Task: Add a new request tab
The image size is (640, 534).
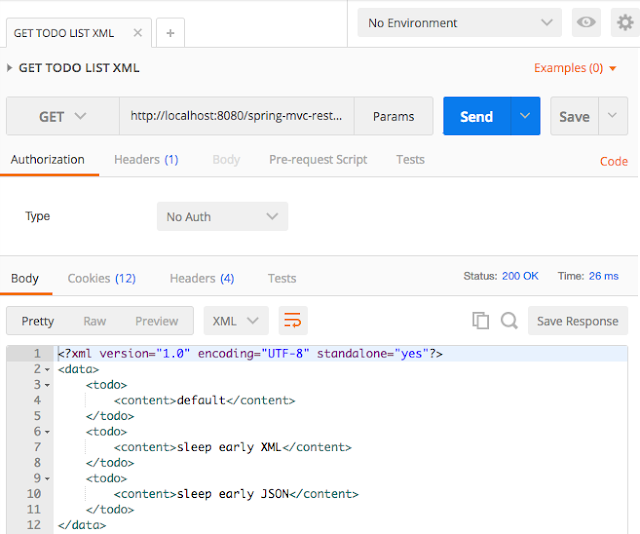Action: point(170,33)
